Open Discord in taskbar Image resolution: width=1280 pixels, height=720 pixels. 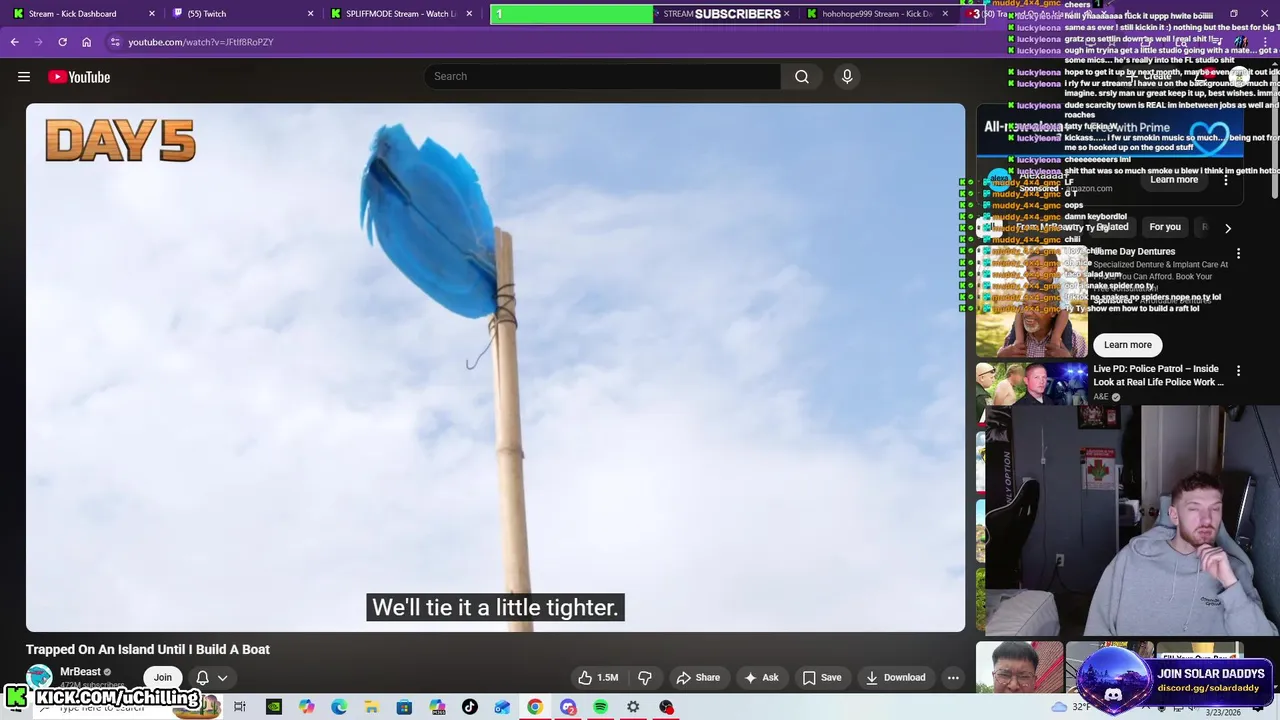click(568, 707)
